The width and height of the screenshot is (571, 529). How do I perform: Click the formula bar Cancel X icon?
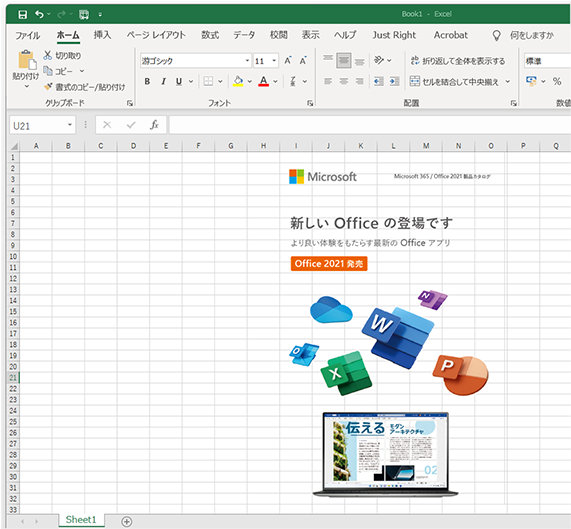tap(107, 125)
